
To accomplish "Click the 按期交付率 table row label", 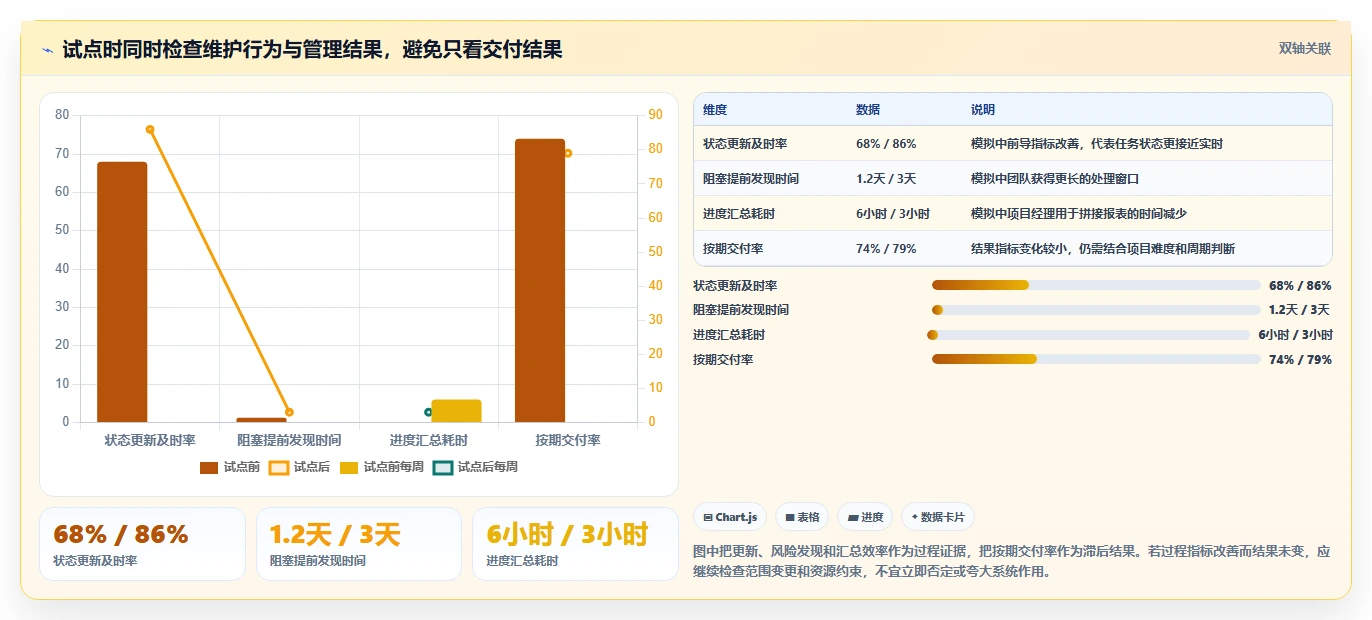I will [733, 249].
